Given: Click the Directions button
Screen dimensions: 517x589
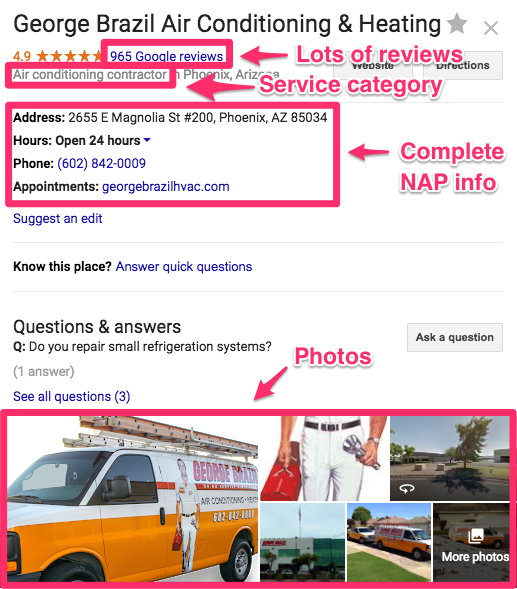Looking at the screenshot, I should [x=463, y=65].
